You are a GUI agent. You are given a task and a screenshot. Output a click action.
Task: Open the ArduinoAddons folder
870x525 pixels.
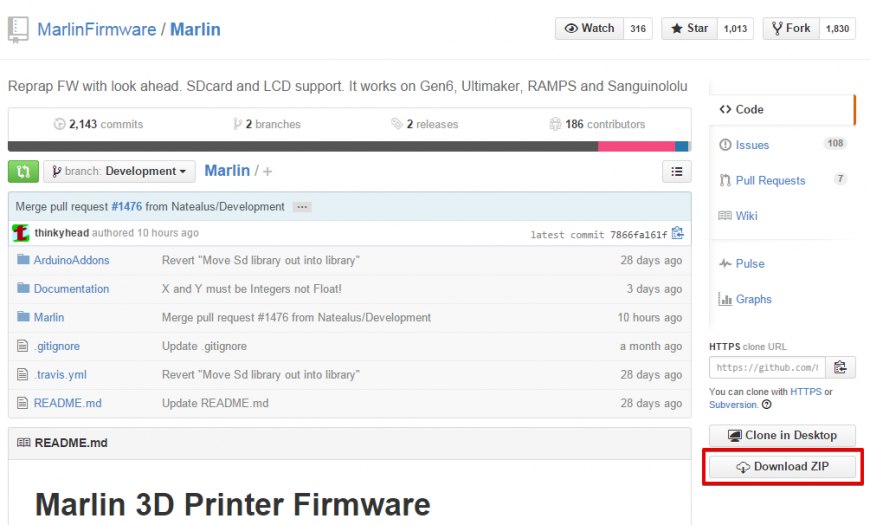[72, 260]
